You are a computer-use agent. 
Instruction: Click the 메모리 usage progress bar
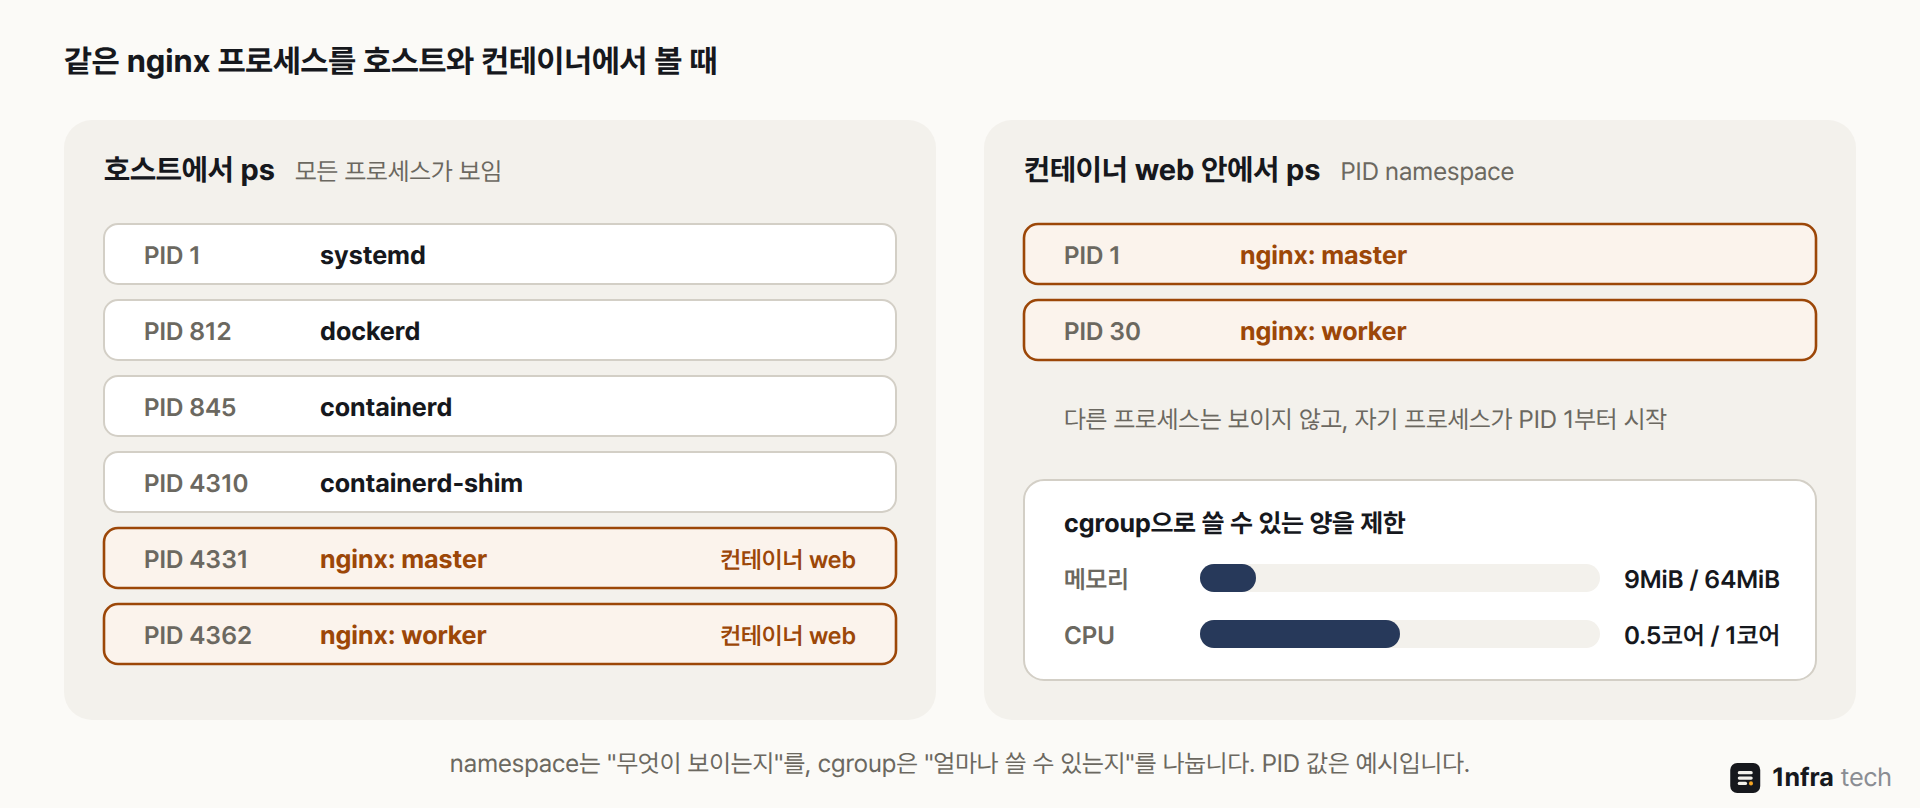pos(1400,578)
